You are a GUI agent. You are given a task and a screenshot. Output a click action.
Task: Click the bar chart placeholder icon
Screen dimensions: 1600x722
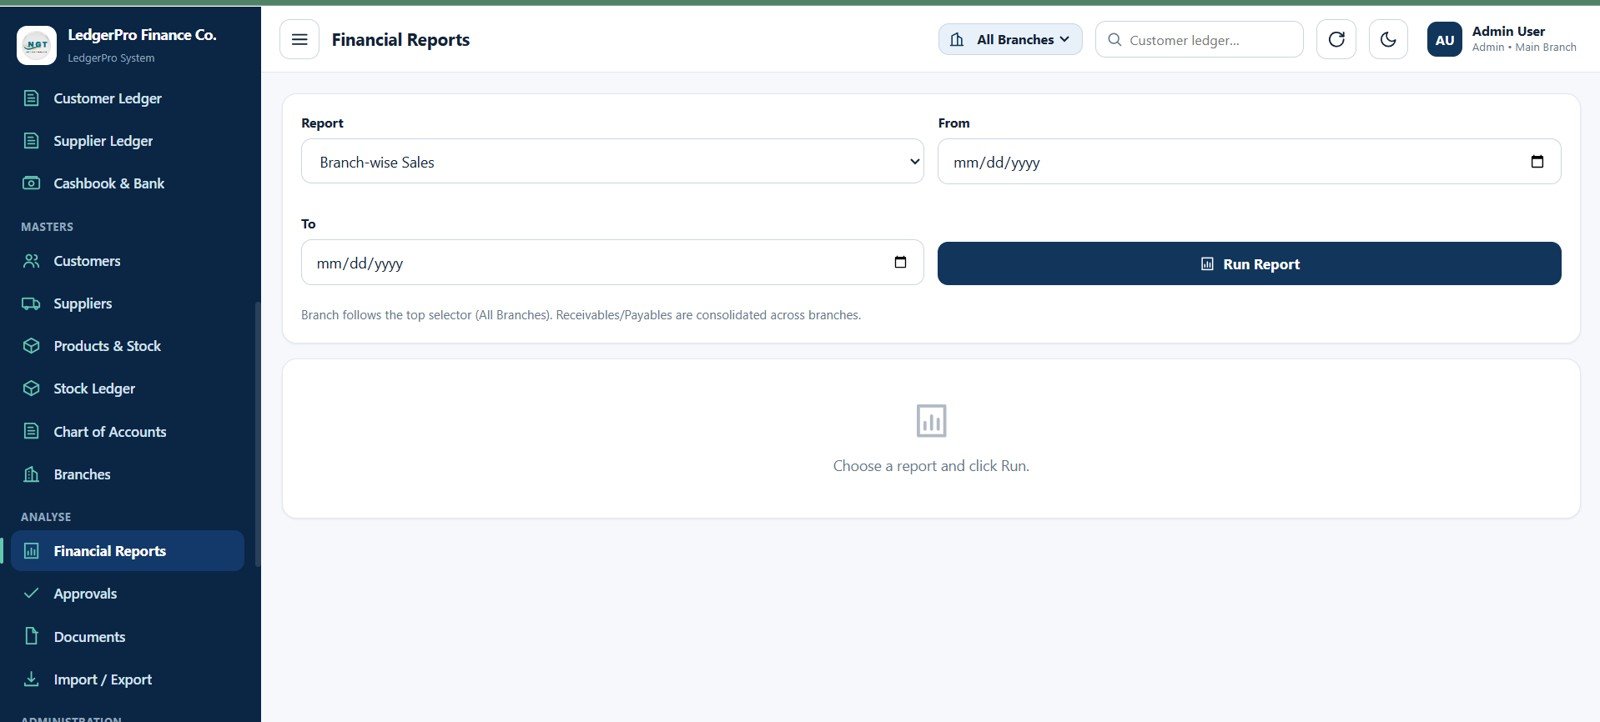(931, 421)
